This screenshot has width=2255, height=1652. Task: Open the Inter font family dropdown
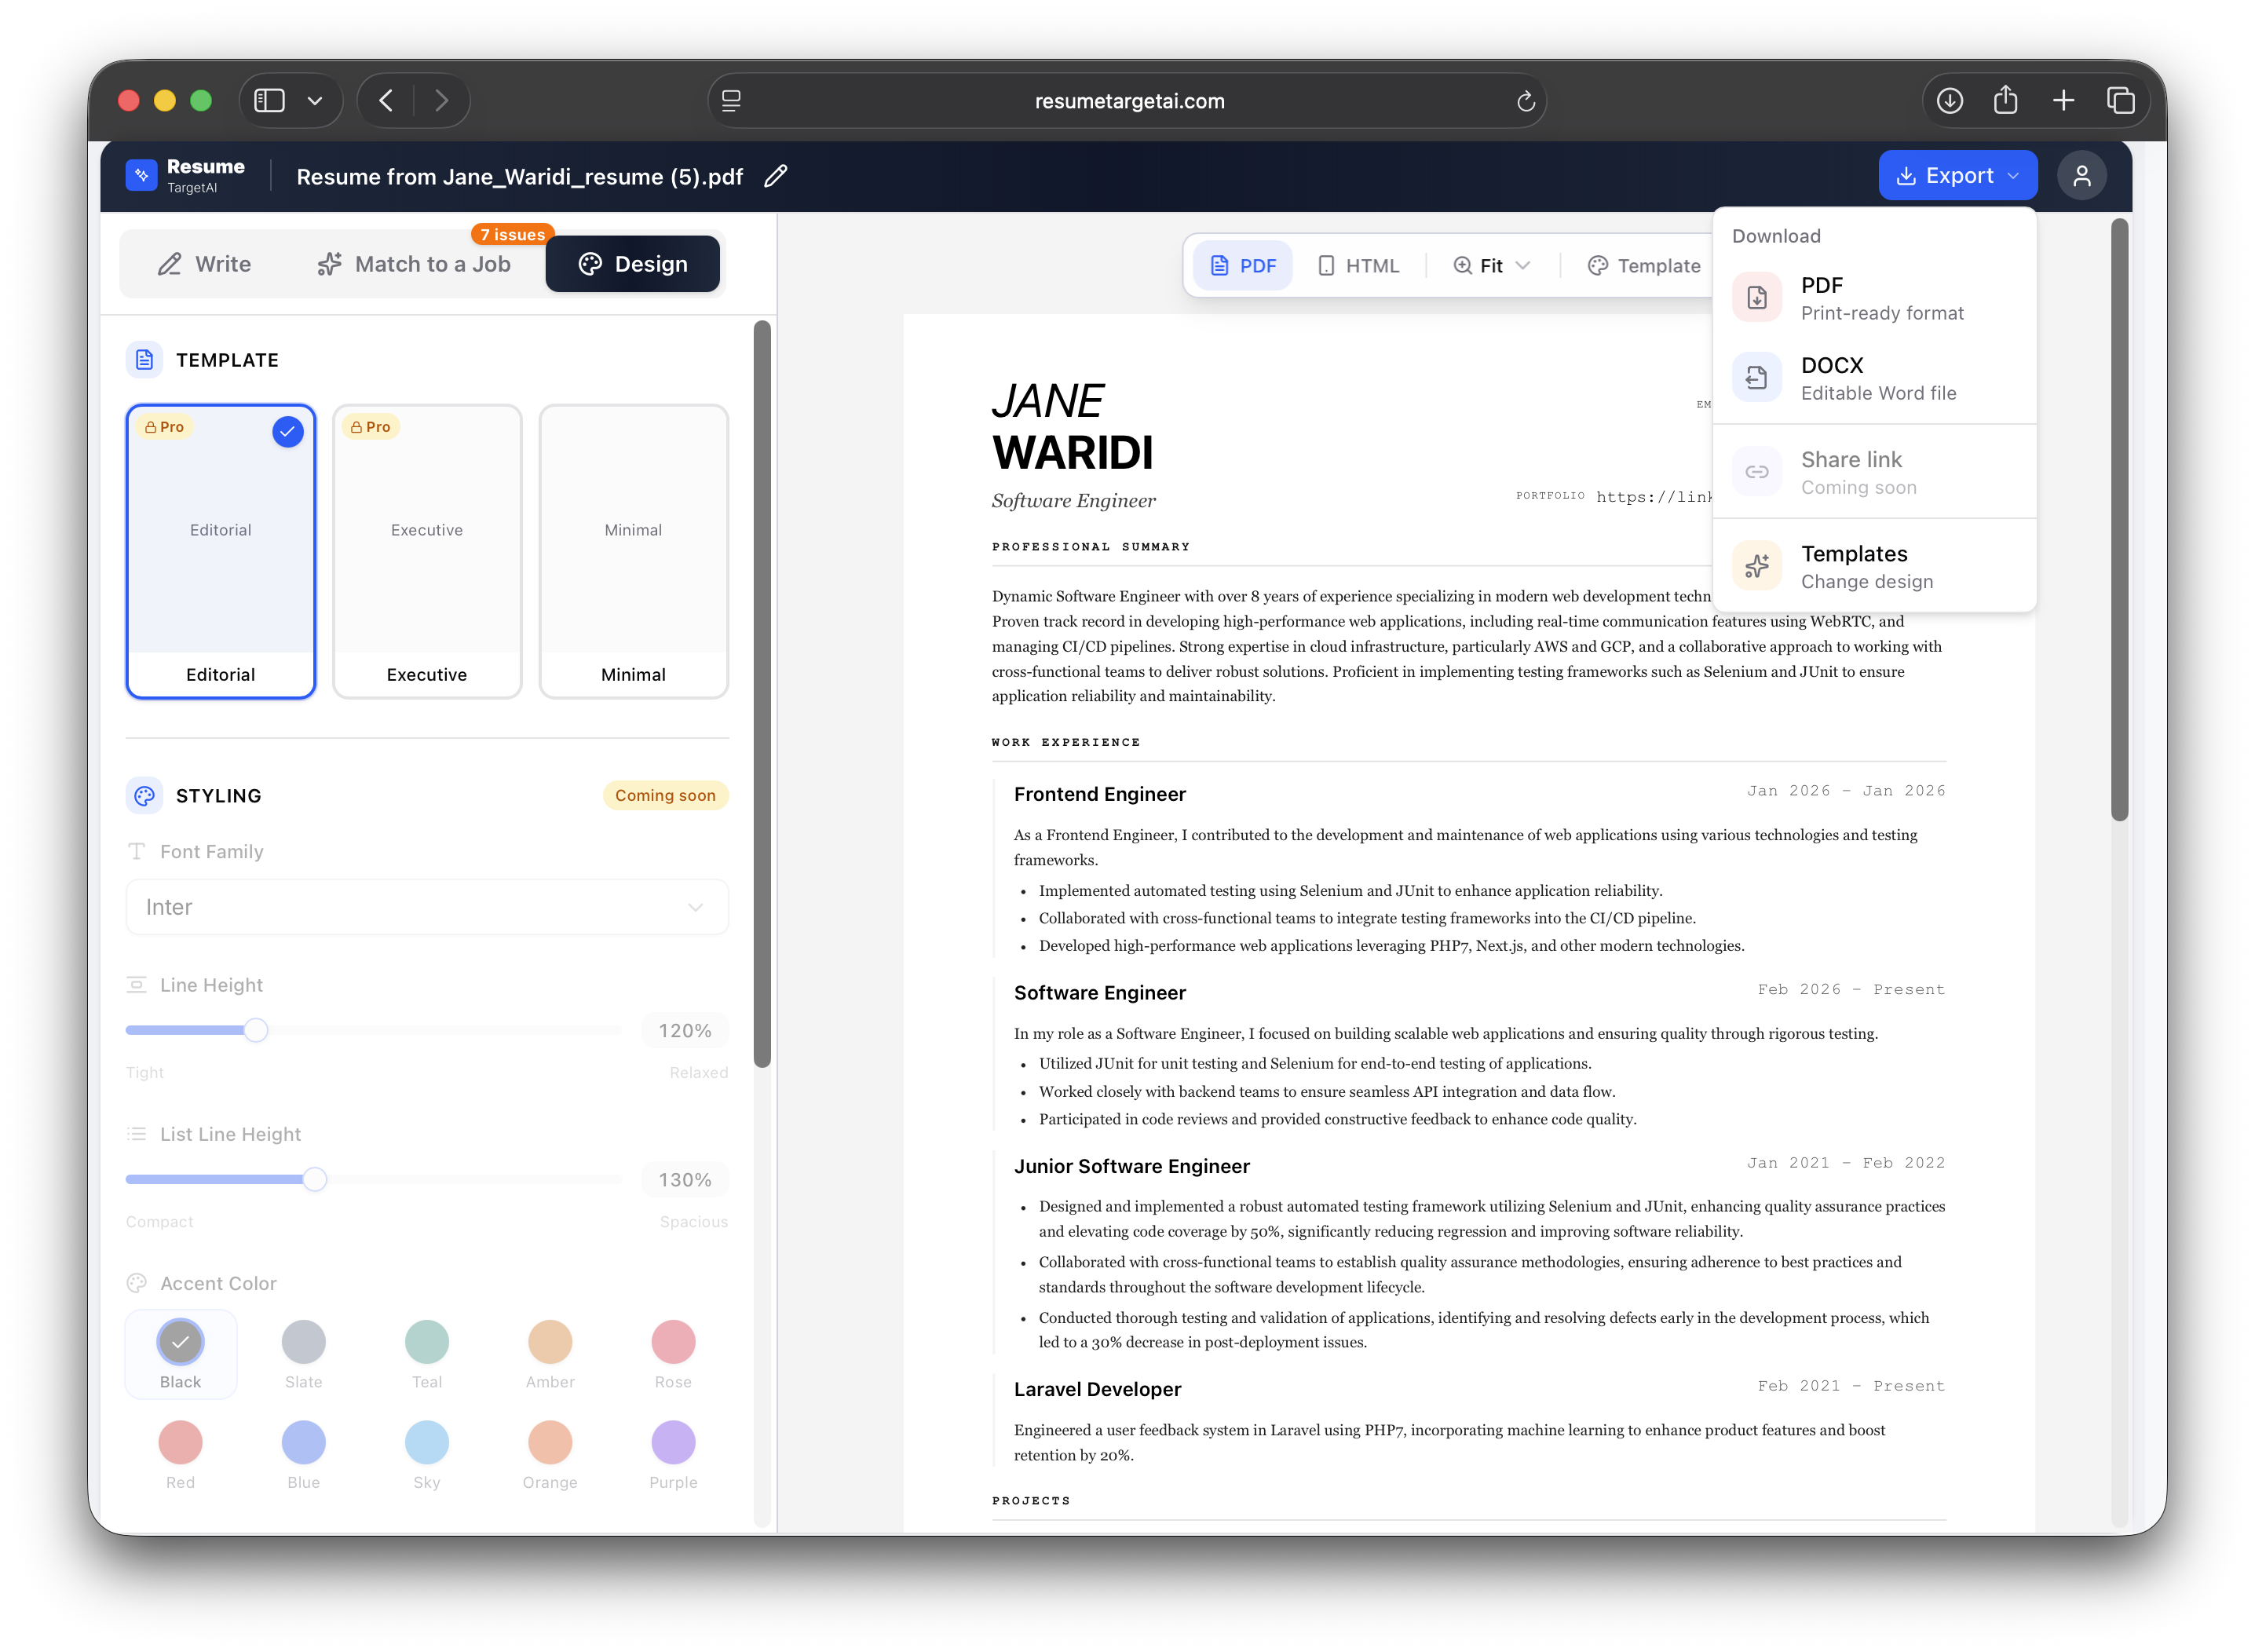(427, 907)
